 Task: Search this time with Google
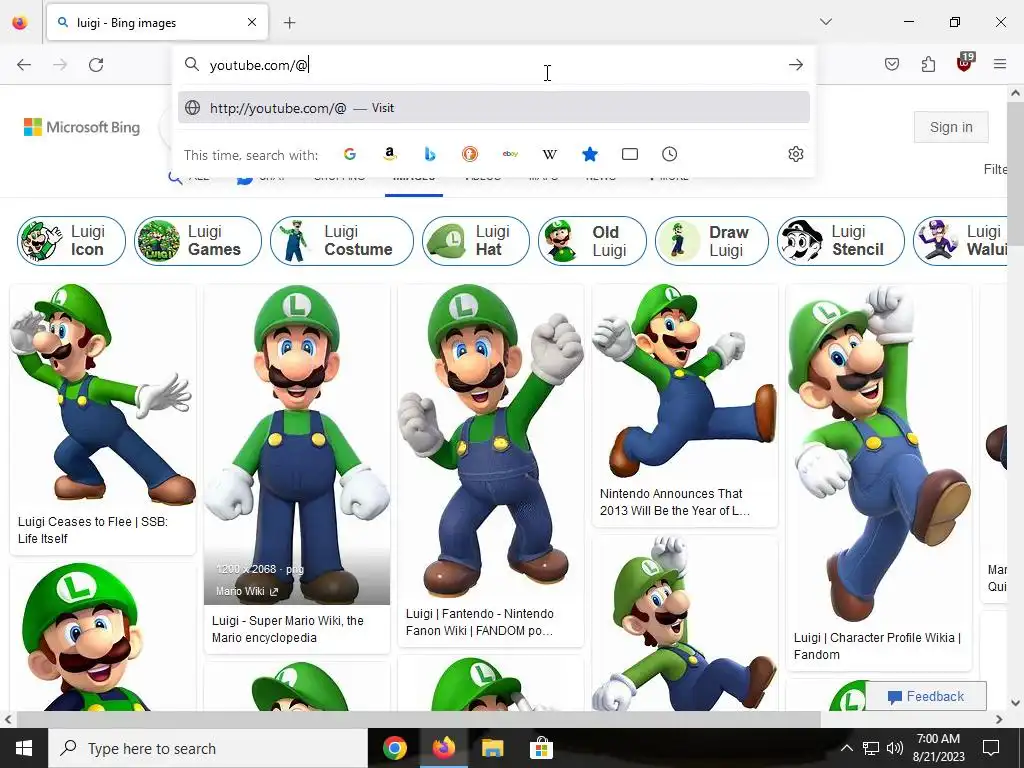click(x=350, y=154)
